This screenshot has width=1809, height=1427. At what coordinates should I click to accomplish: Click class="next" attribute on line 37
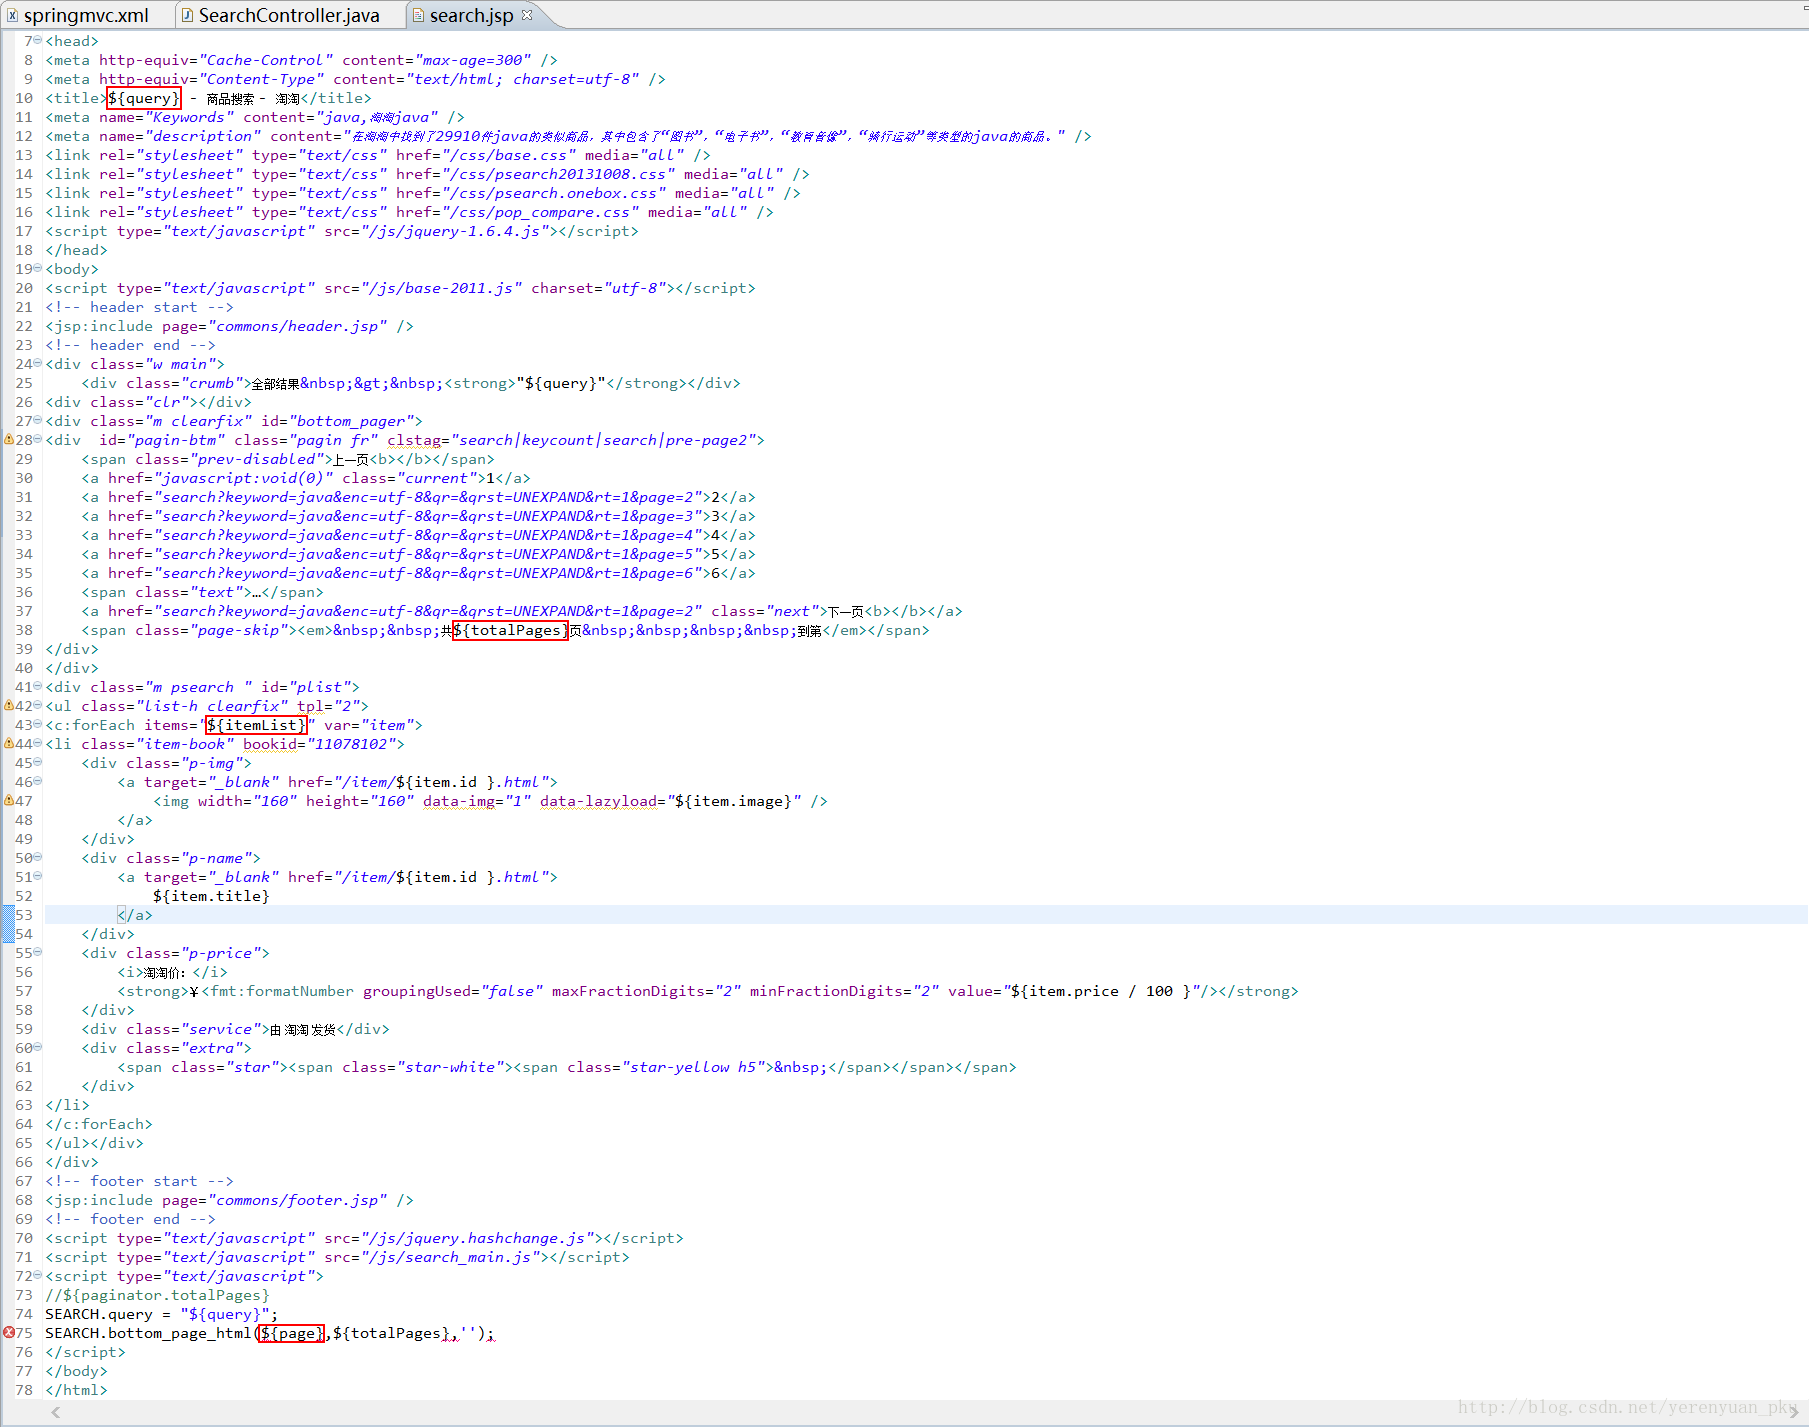click(x=765, y=611)
